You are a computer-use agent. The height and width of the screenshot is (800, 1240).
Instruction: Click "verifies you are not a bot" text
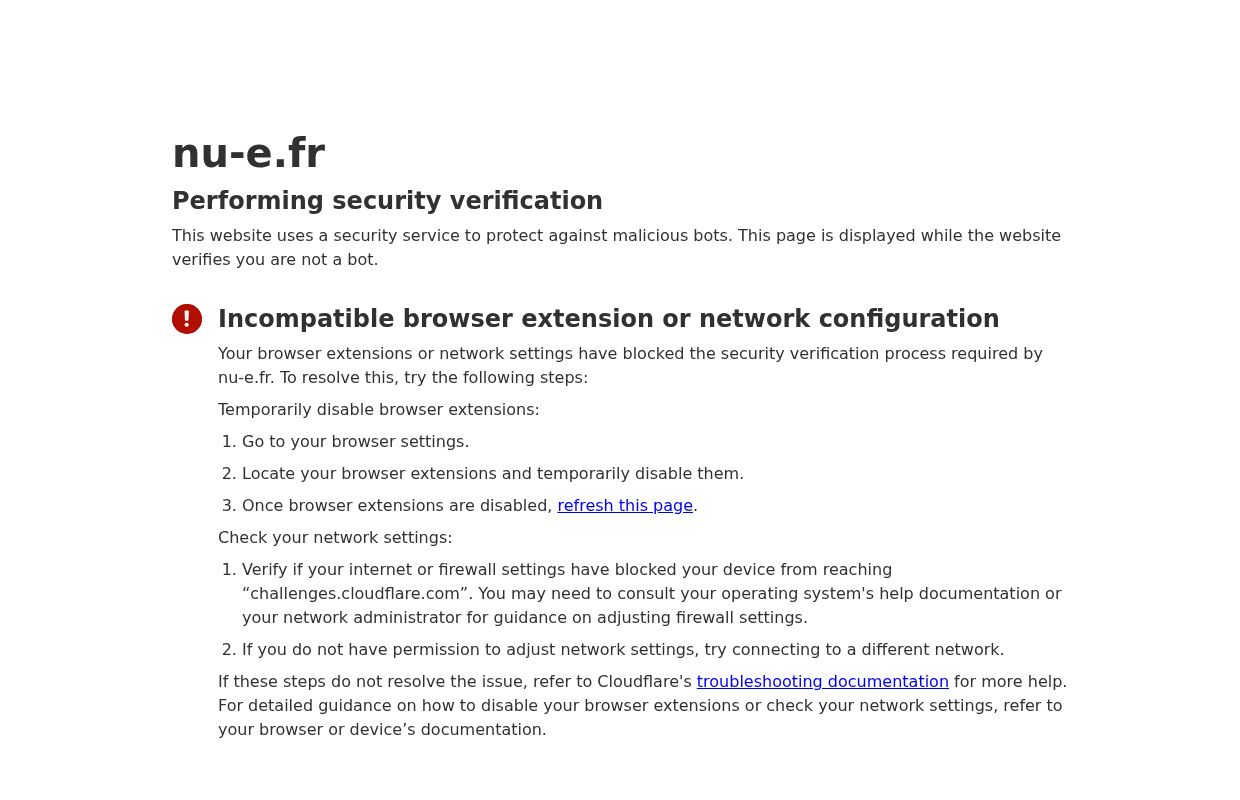[275, 260]
